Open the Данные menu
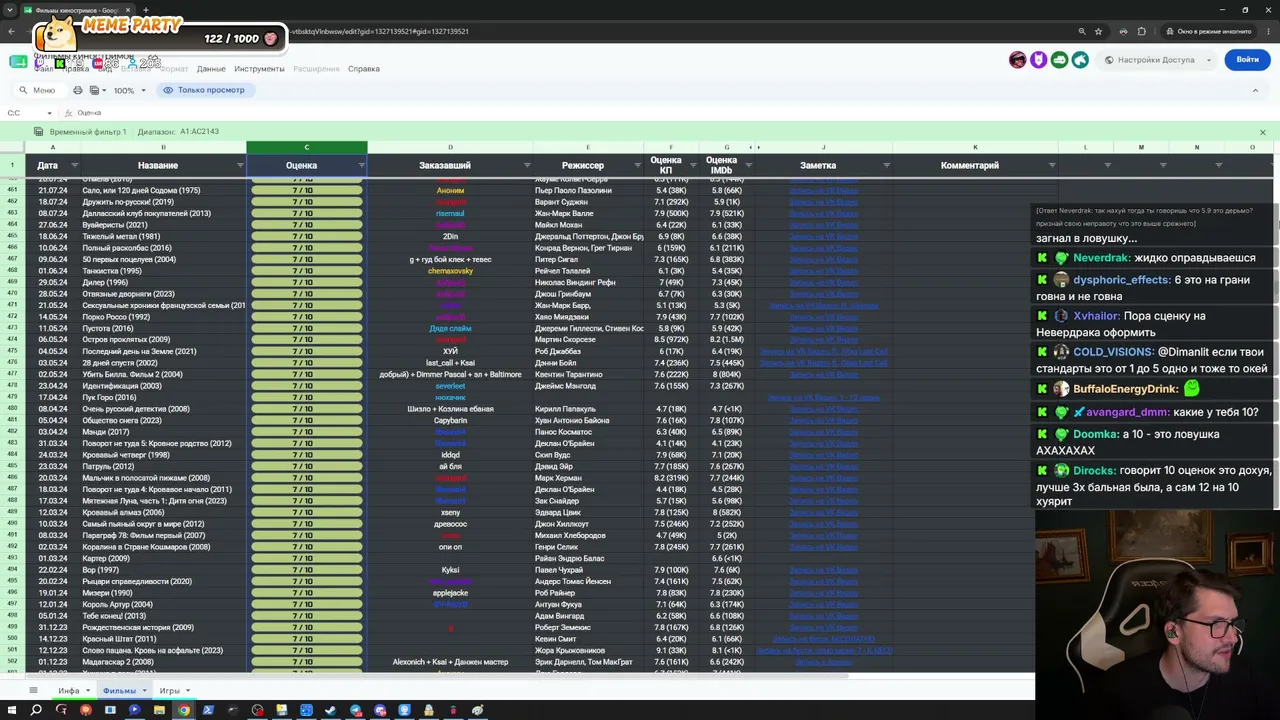Viewport: 1280px width, 720px height. [211, 69]
